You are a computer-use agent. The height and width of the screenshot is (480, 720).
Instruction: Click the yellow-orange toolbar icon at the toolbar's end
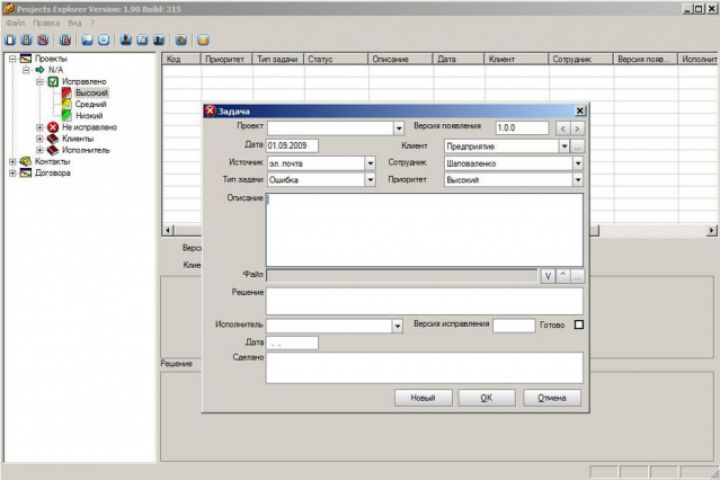click(203, 40)
